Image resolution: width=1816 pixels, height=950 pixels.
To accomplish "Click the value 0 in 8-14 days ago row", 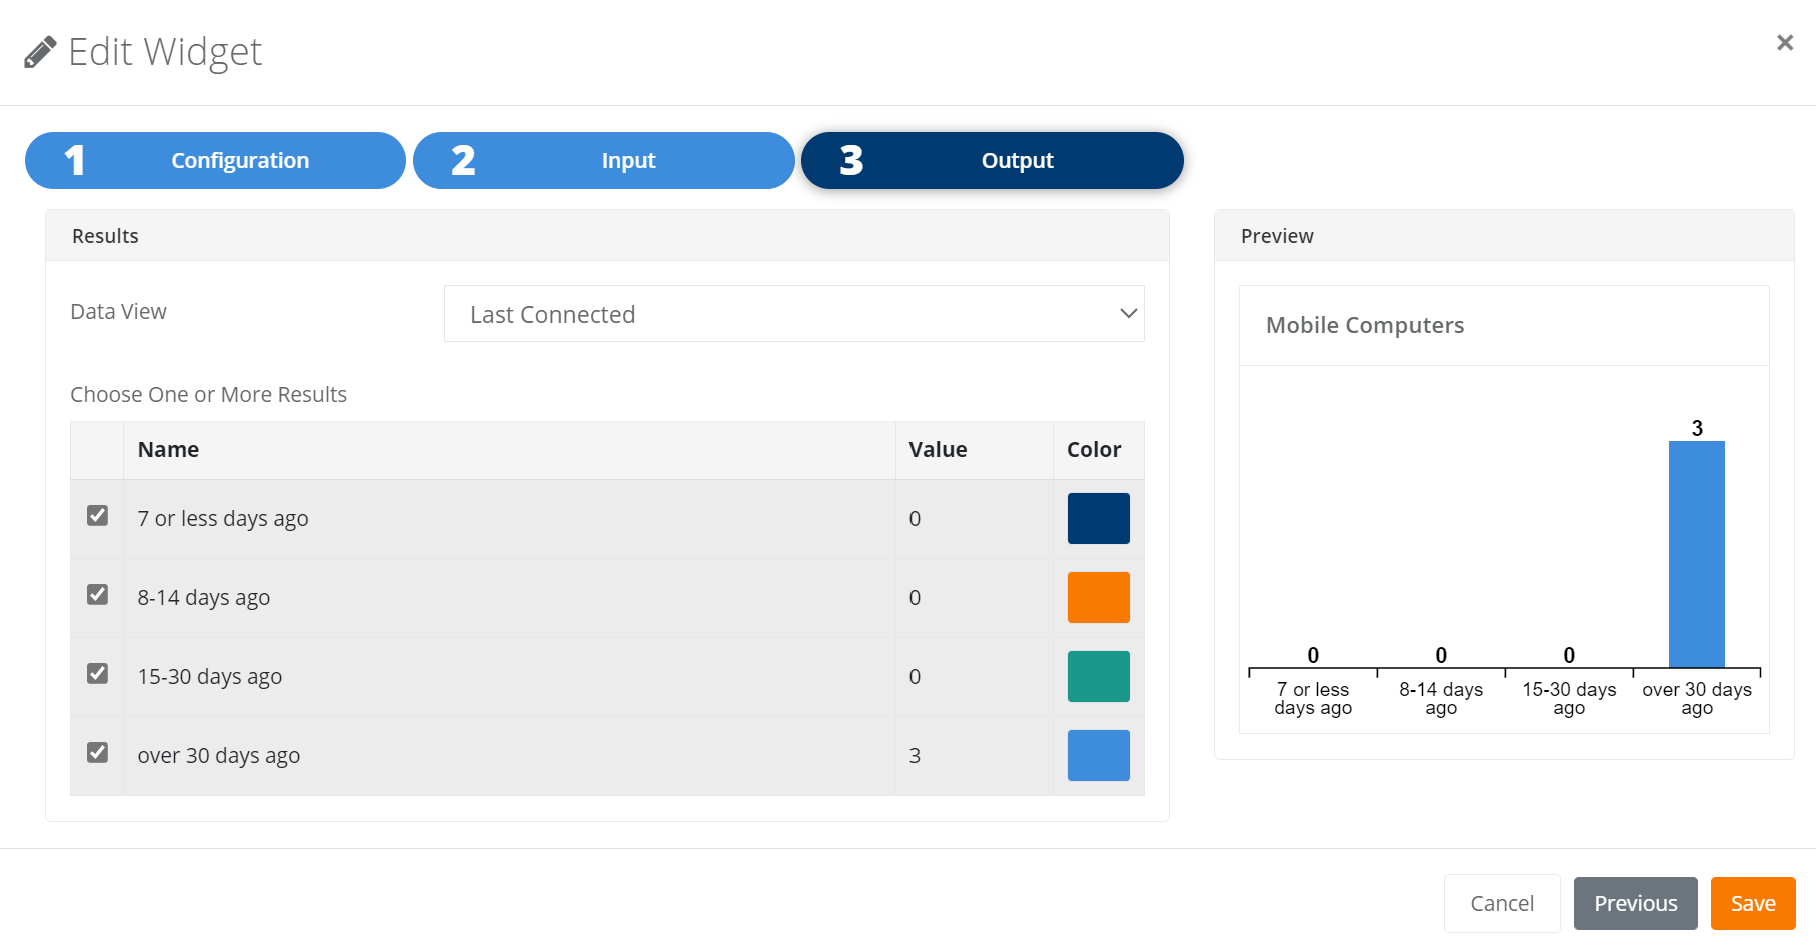I will click(914, 598).
